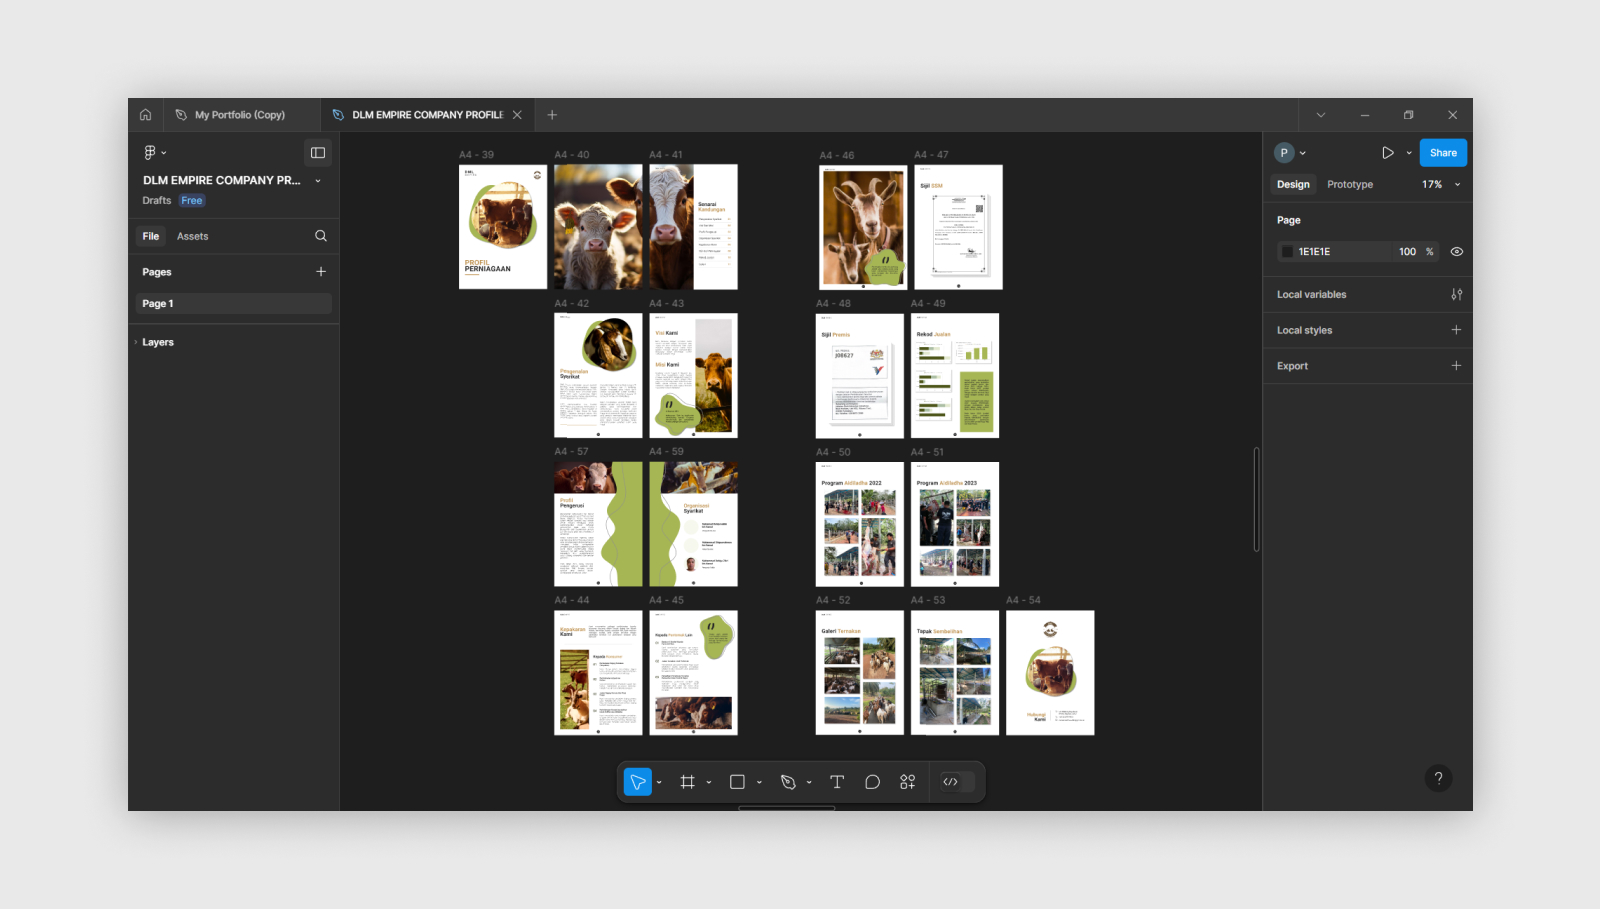The image size is (1600, 909).
Task: Search layers with the magnifier icon
Action: point(321,236)
